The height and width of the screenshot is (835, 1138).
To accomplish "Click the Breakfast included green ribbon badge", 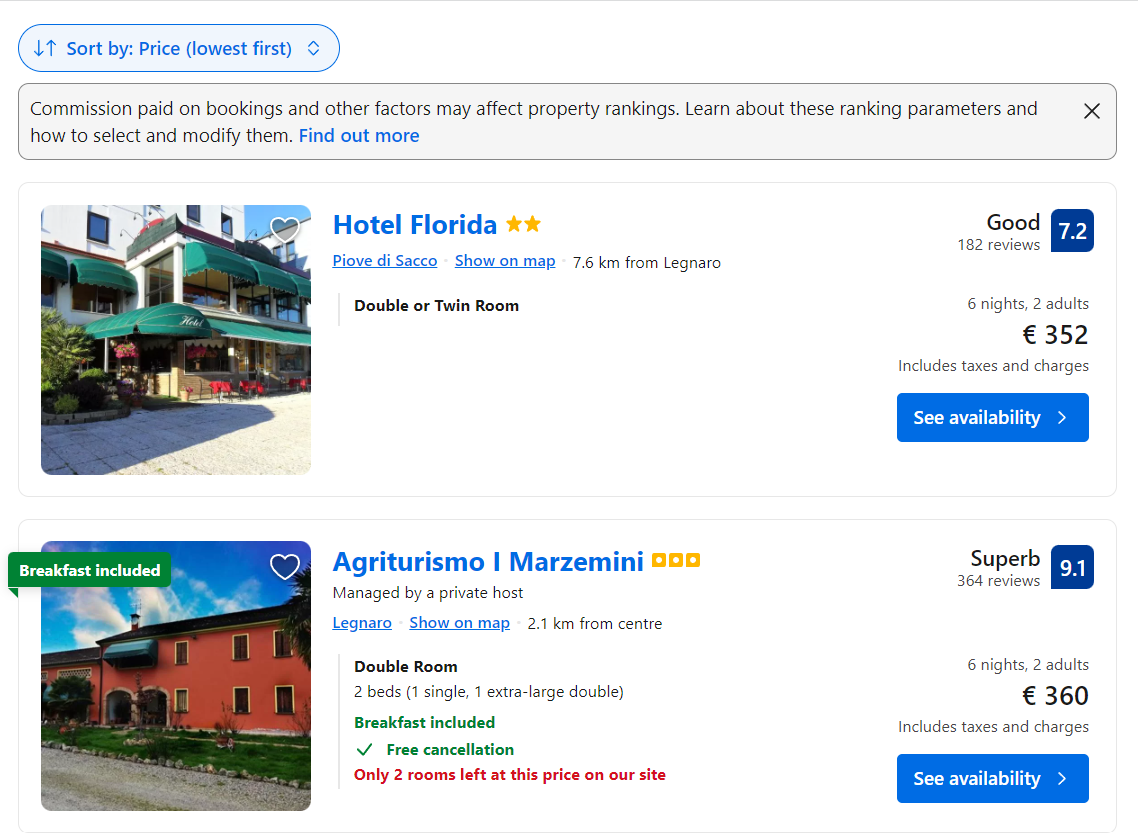I will pyautogui.click(x=90, y=570).
